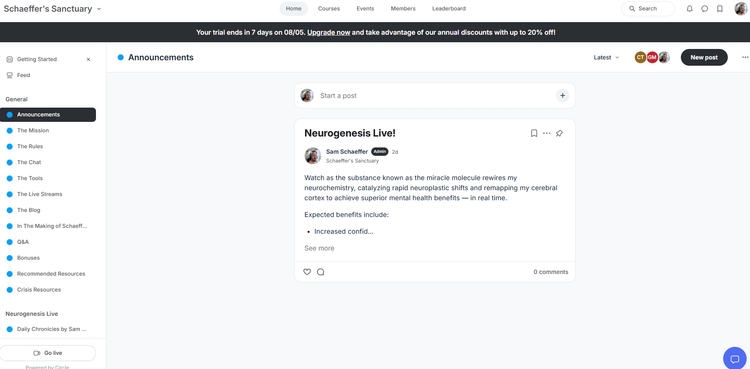Like the post with the heart icon
Image resolution: width=750 pixels, height=369 pixels.
point(307,272)
